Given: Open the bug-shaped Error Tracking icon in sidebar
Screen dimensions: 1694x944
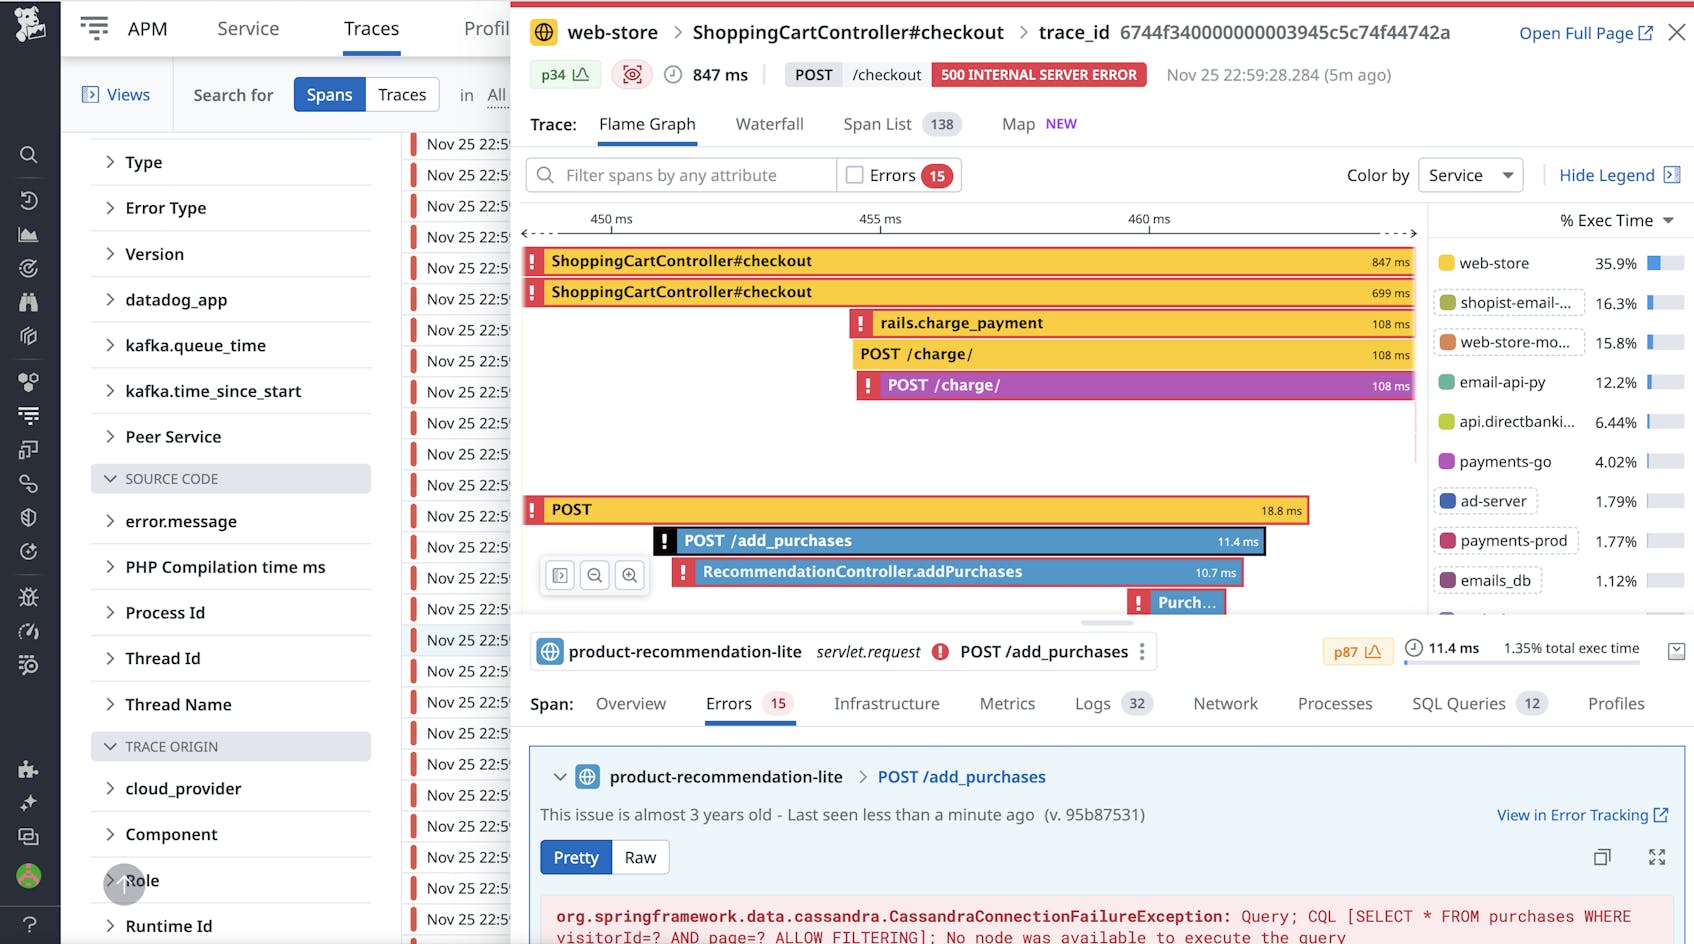Looking at the screenshot, I should [x=29, y=597].
